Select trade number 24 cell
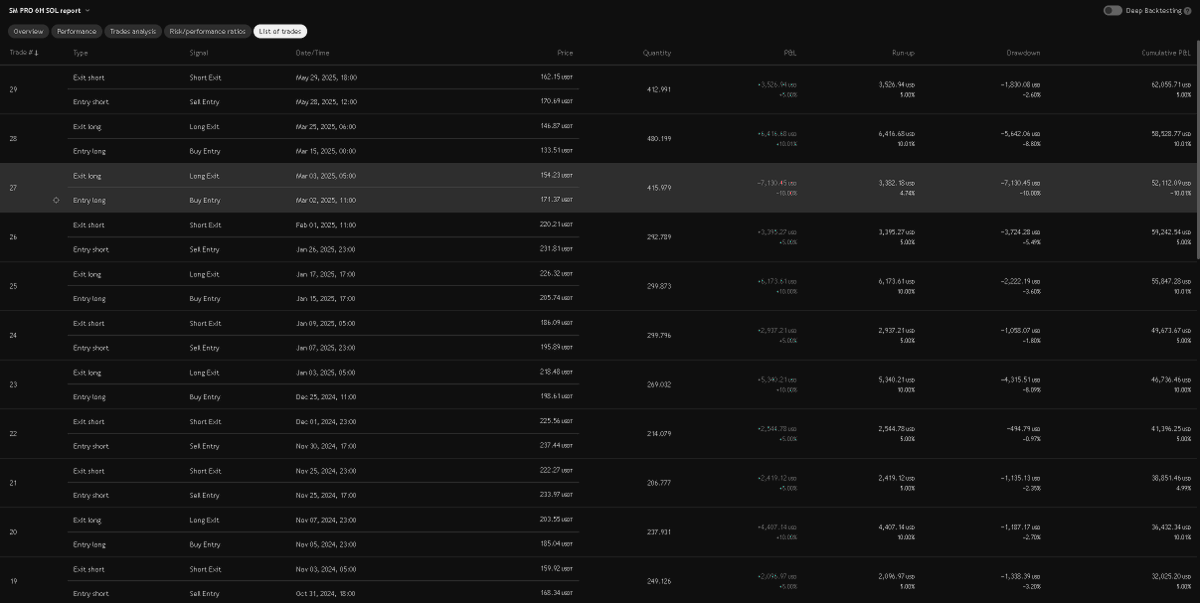 12,334
